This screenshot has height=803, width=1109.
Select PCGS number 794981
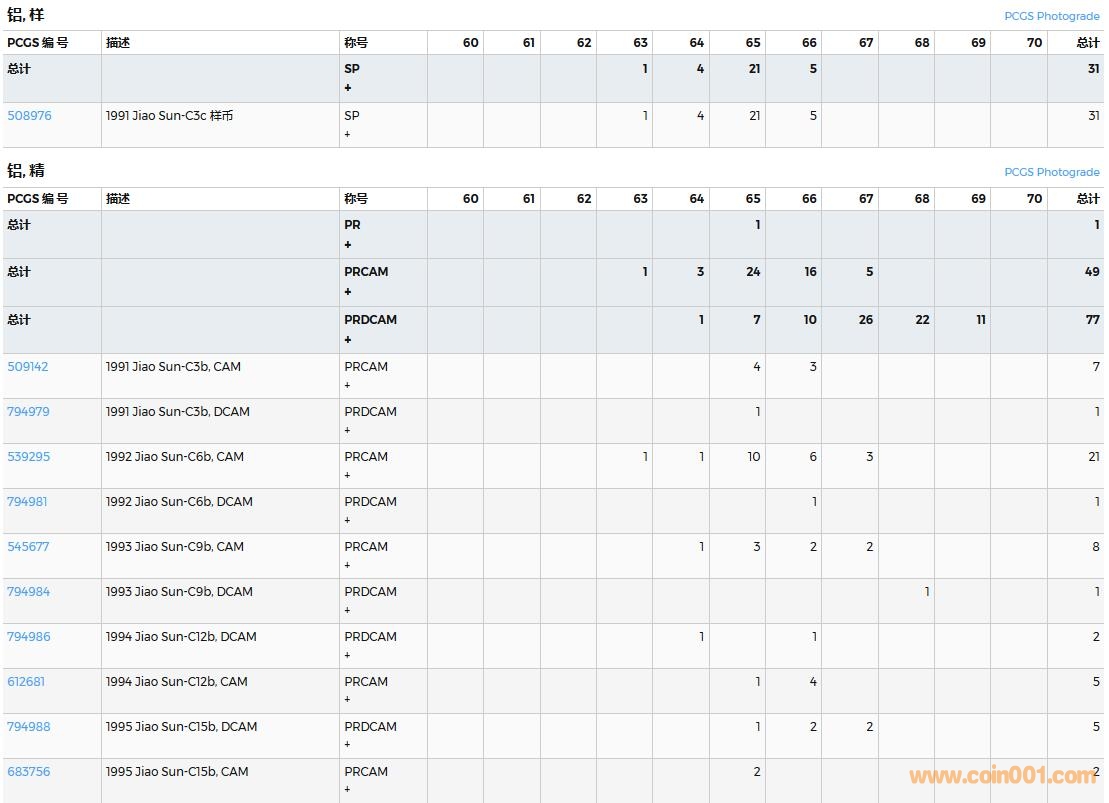[x=27, y=502]
